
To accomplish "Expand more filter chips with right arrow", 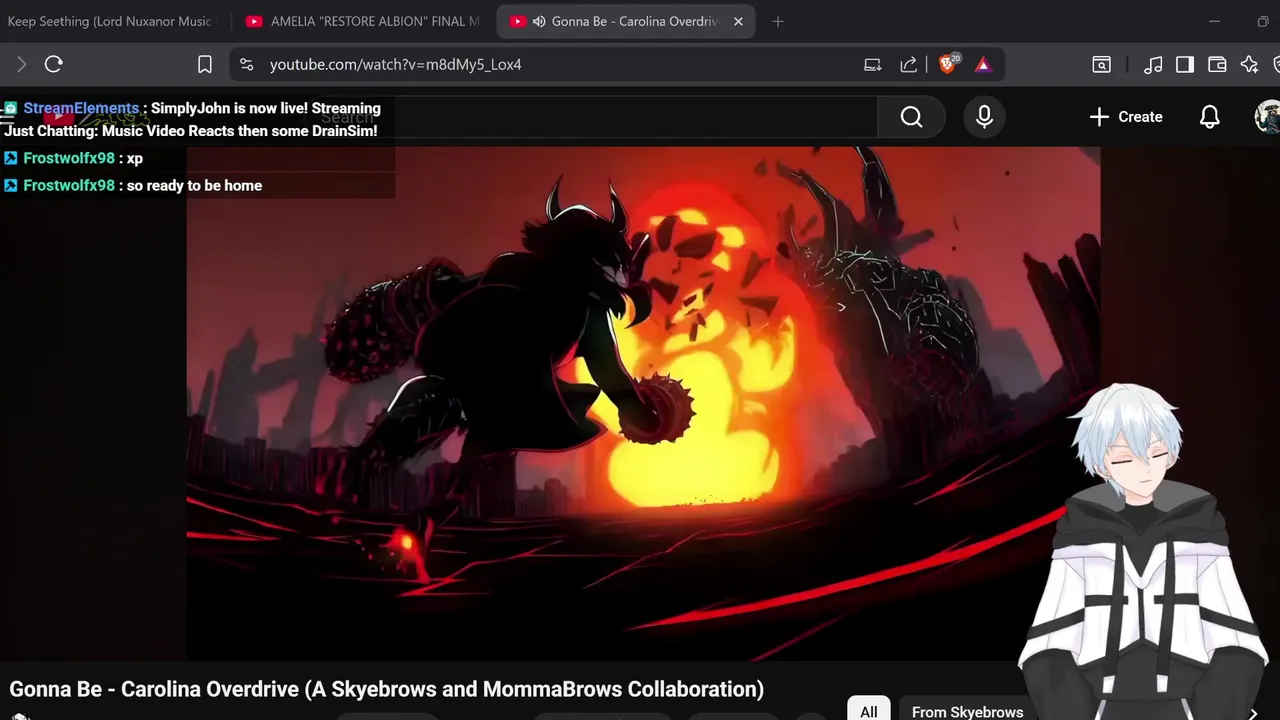I will [x=1252, y=712].
